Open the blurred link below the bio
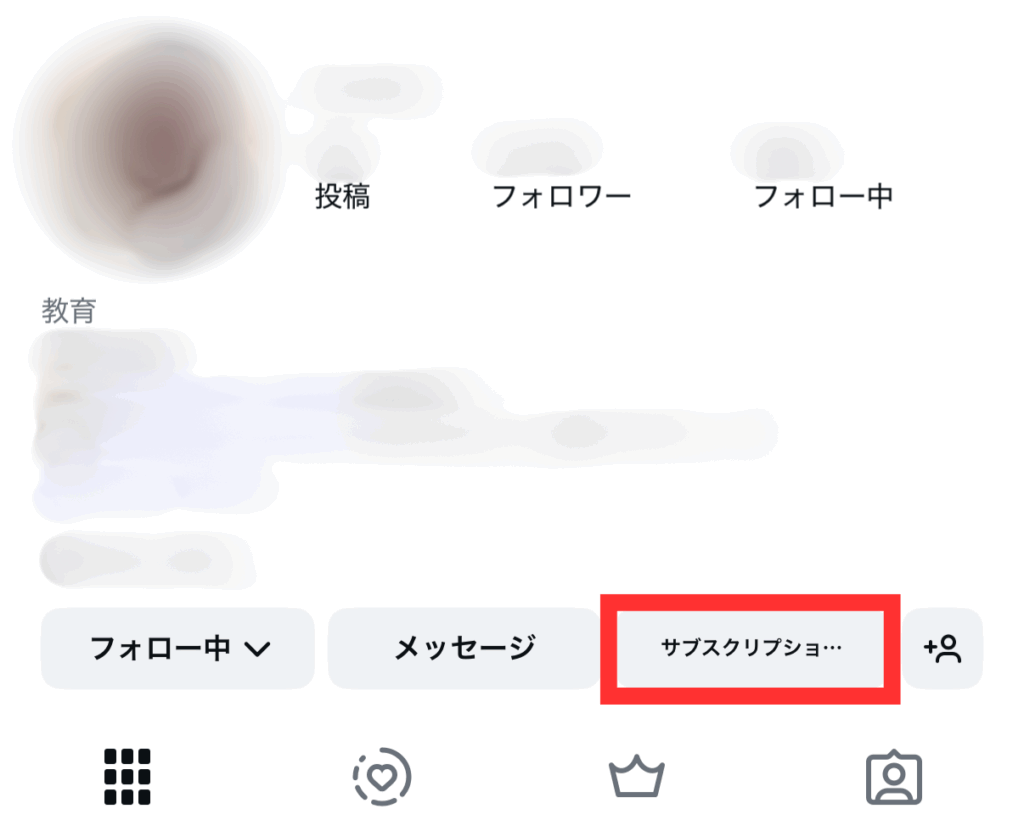The height and width of the screenshot is (837, 1024). click(x=148, y=560)
